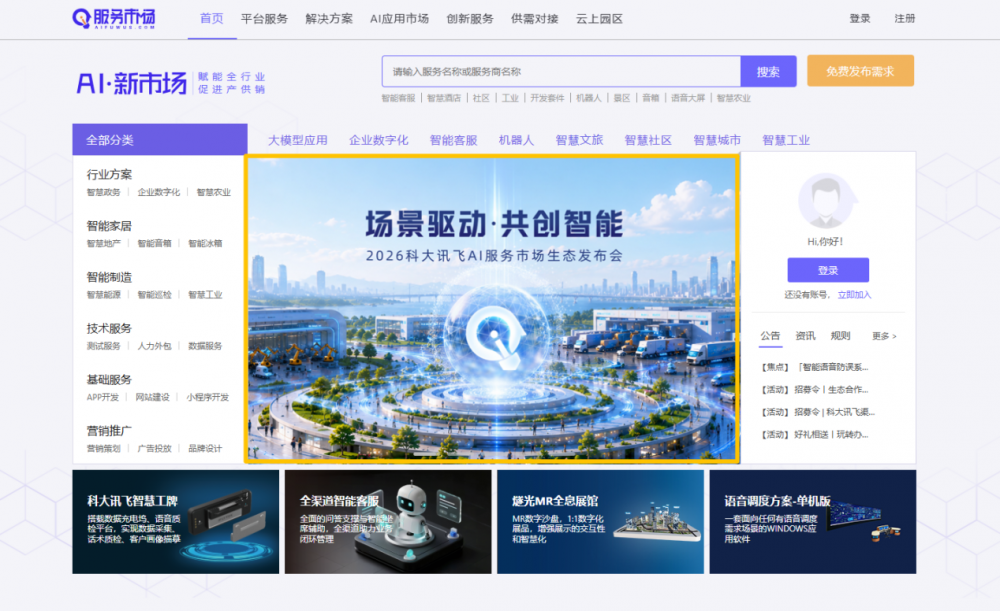The width and height of the screenshot is (1000, 611).
Task: Open the 智慧社区 category tab
Action: 648,140
